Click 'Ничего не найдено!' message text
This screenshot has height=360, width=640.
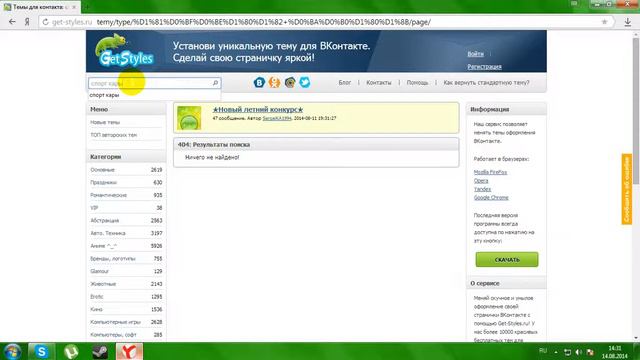pos(212,157)
